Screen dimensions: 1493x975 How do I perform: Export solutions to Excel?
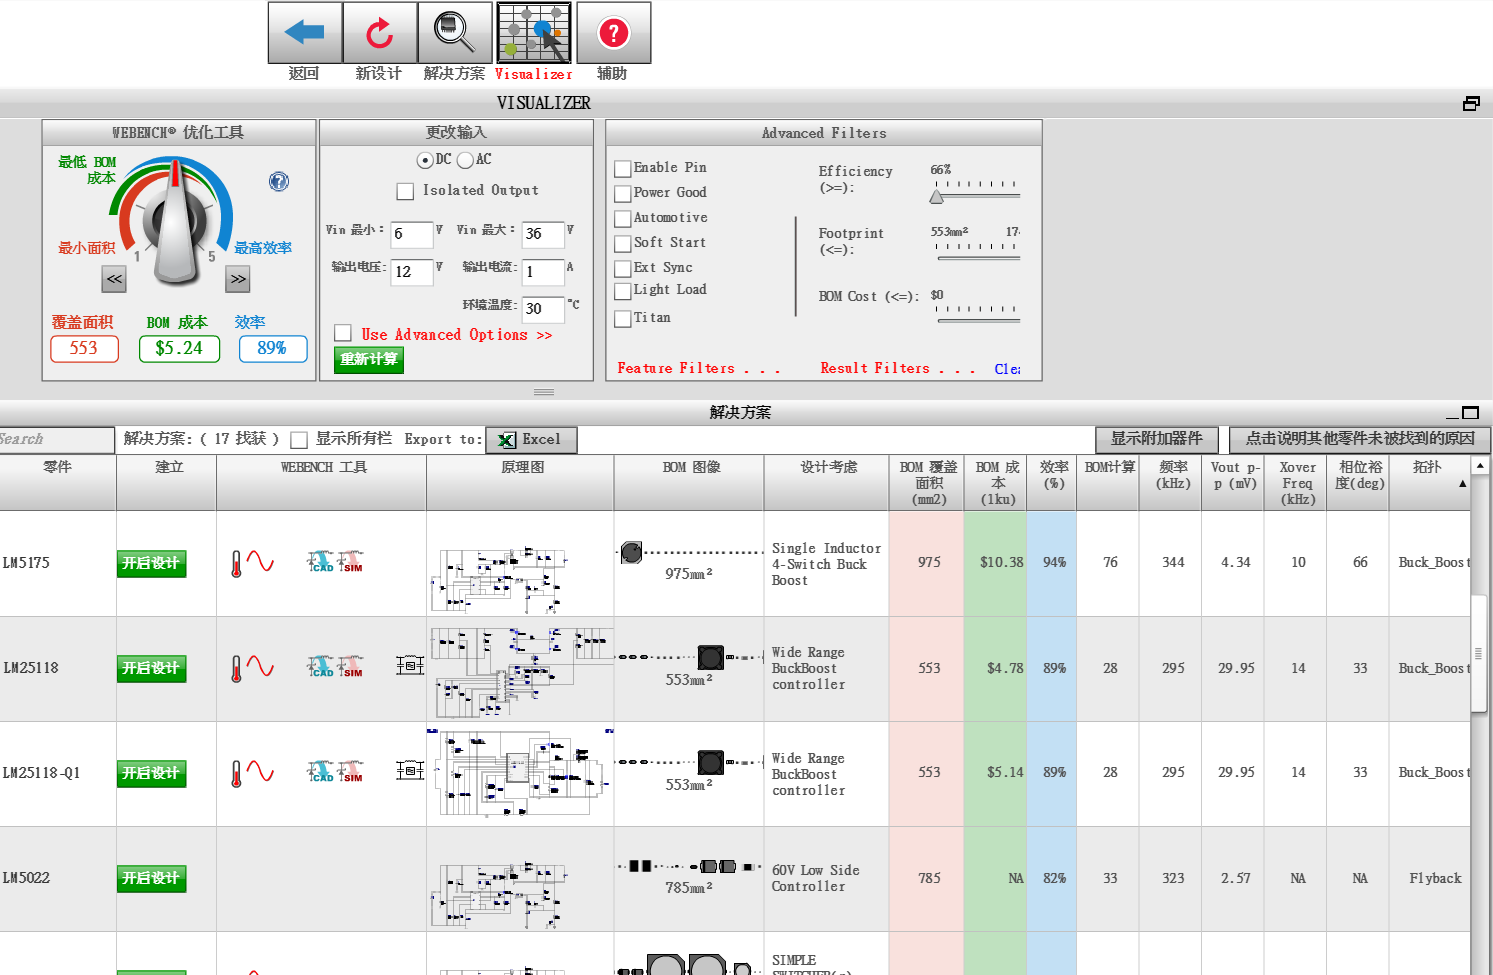point(531,440)
